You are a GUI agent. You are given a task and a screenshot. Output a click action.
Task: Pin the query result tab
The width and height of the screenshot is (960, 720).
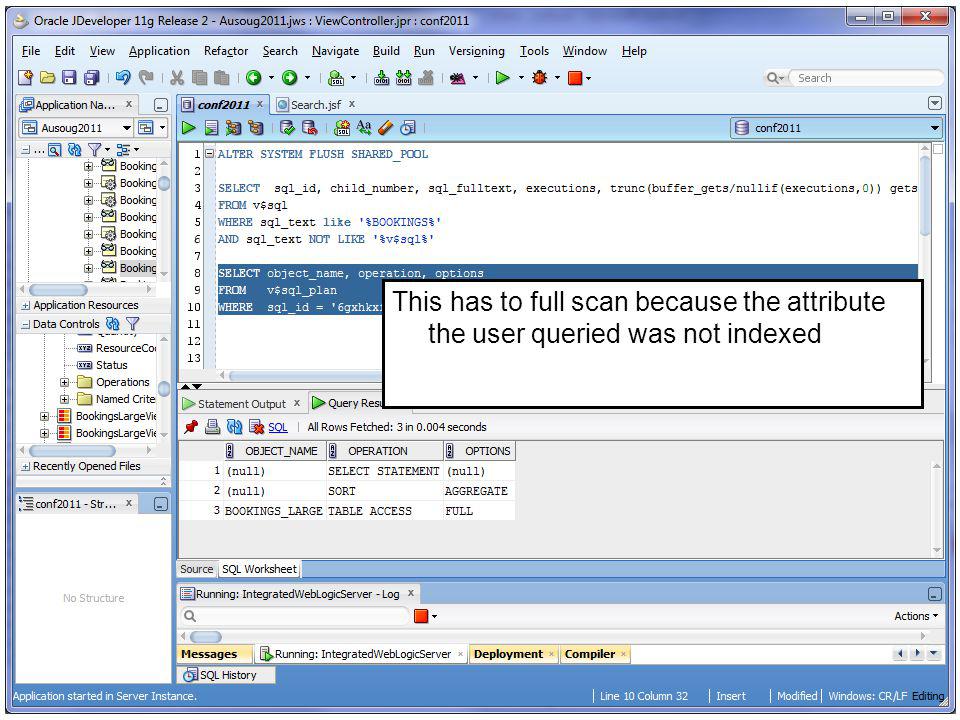coord(191,427)
